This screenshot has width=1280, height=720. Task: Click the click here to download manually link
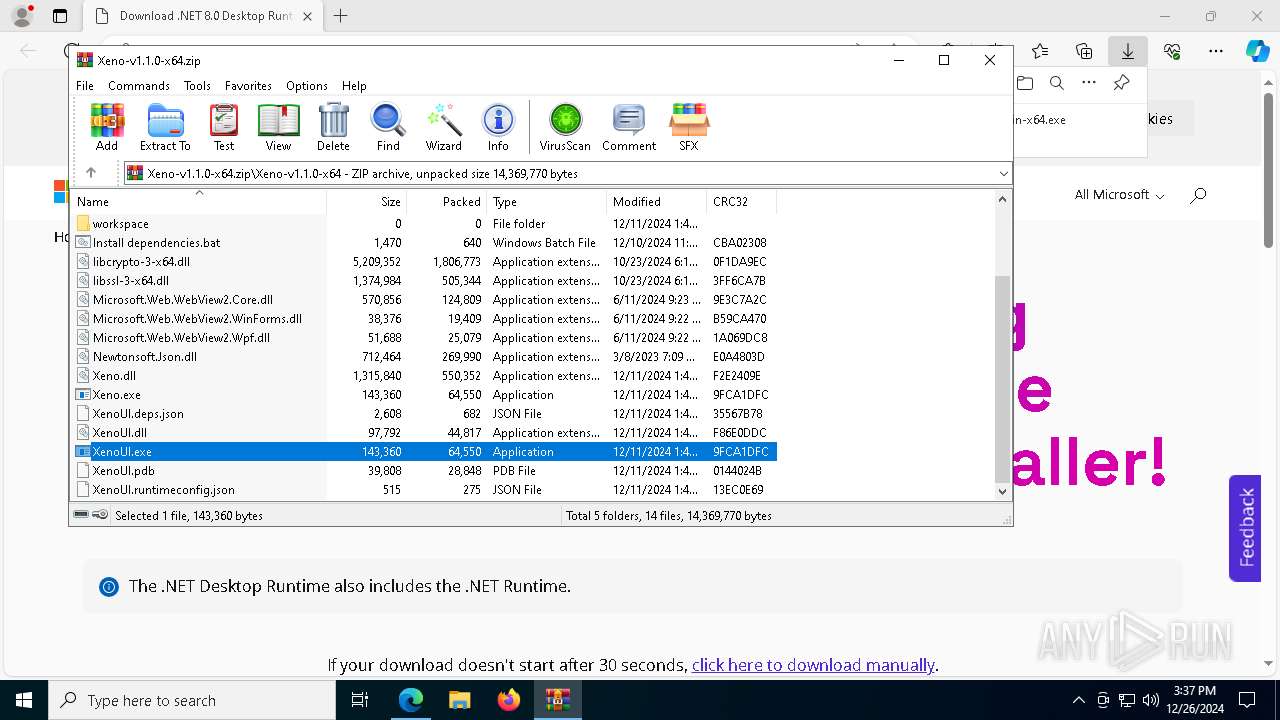tap(813, 665)
